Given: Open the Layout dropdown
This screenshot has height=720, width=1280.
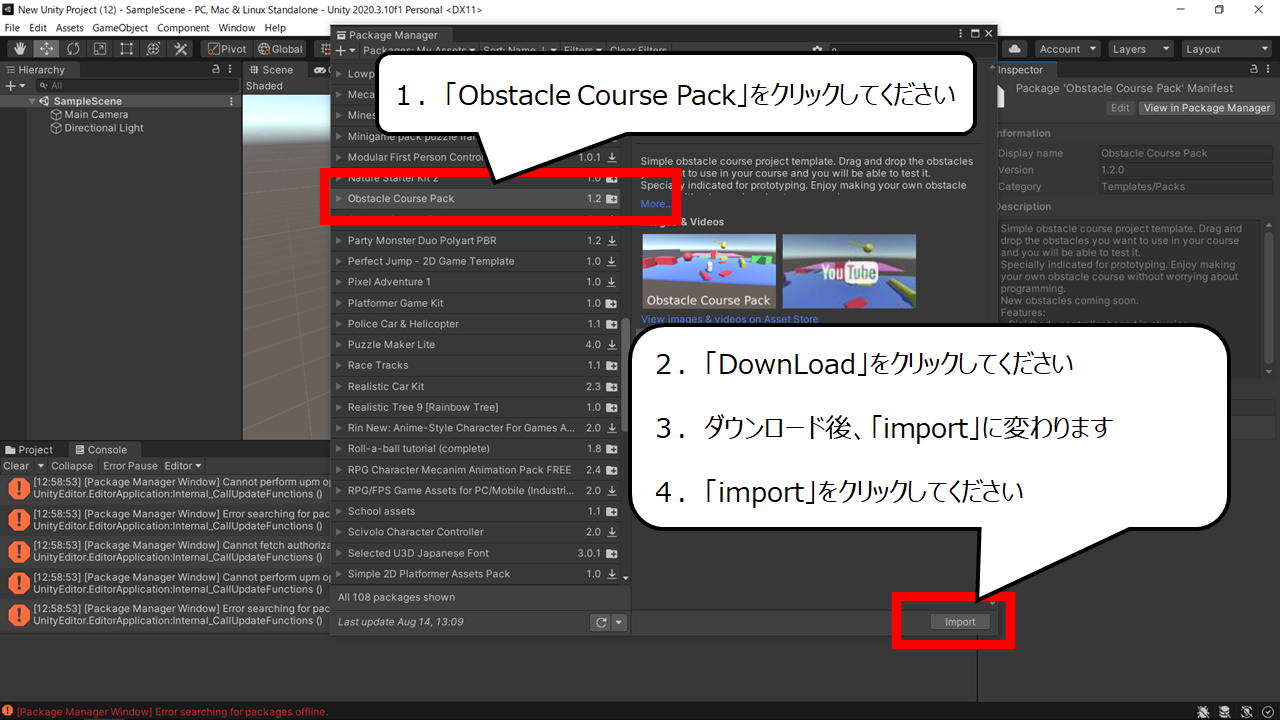Looking at the screenshot, I should coord(1226,49).
